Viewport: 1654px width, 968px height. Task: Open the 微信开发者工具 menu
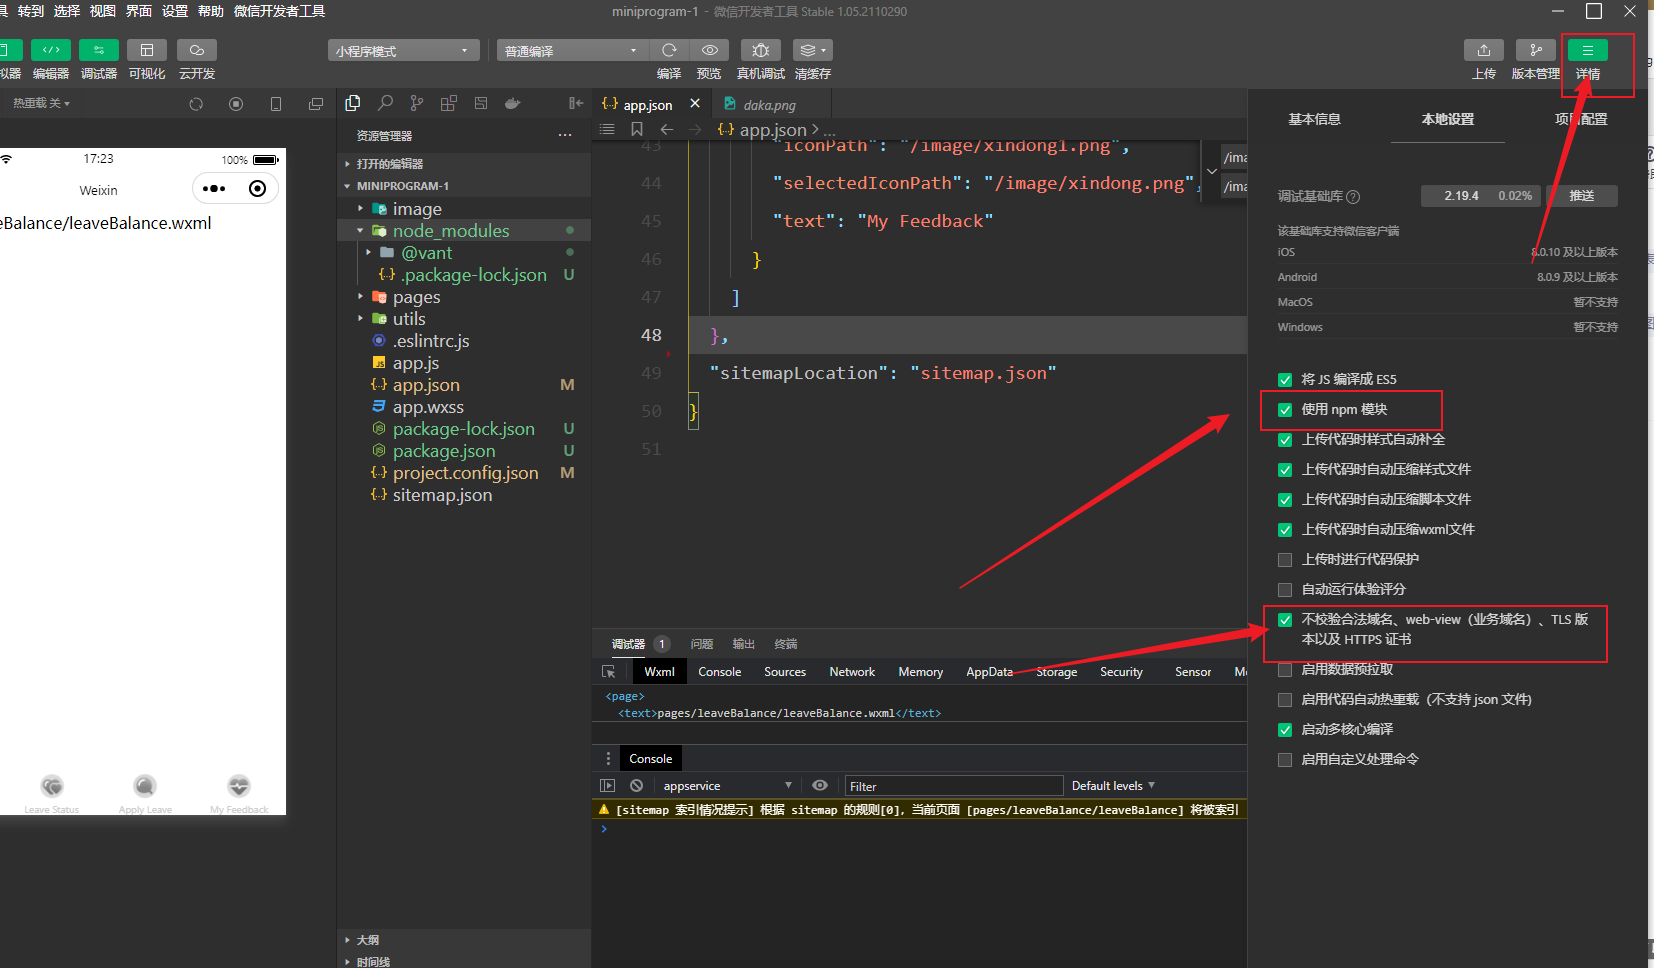279,11
